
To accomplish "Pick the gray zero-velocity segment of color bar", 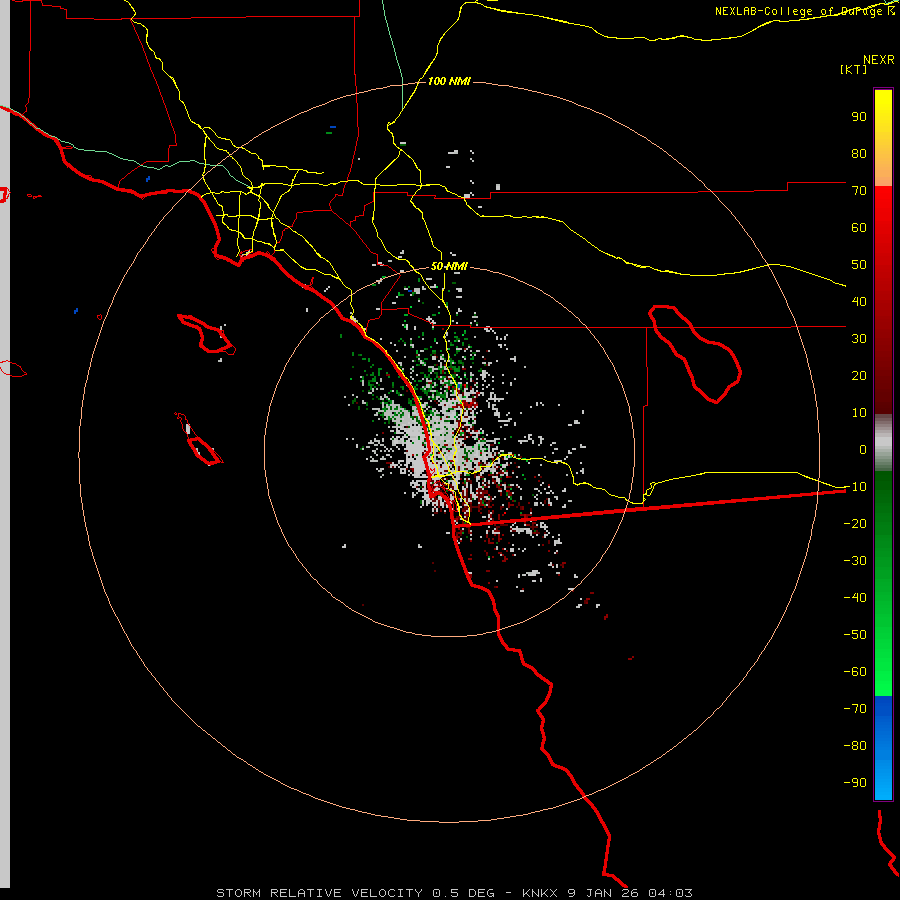I will [x=883, y=443].
